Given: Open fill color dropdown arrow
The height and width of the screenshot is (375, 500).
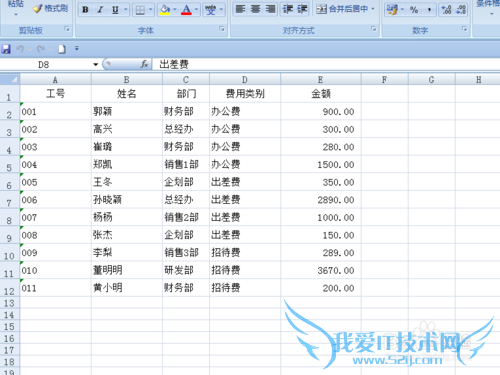Looking at the screenshot, I should tap(175, 10).
